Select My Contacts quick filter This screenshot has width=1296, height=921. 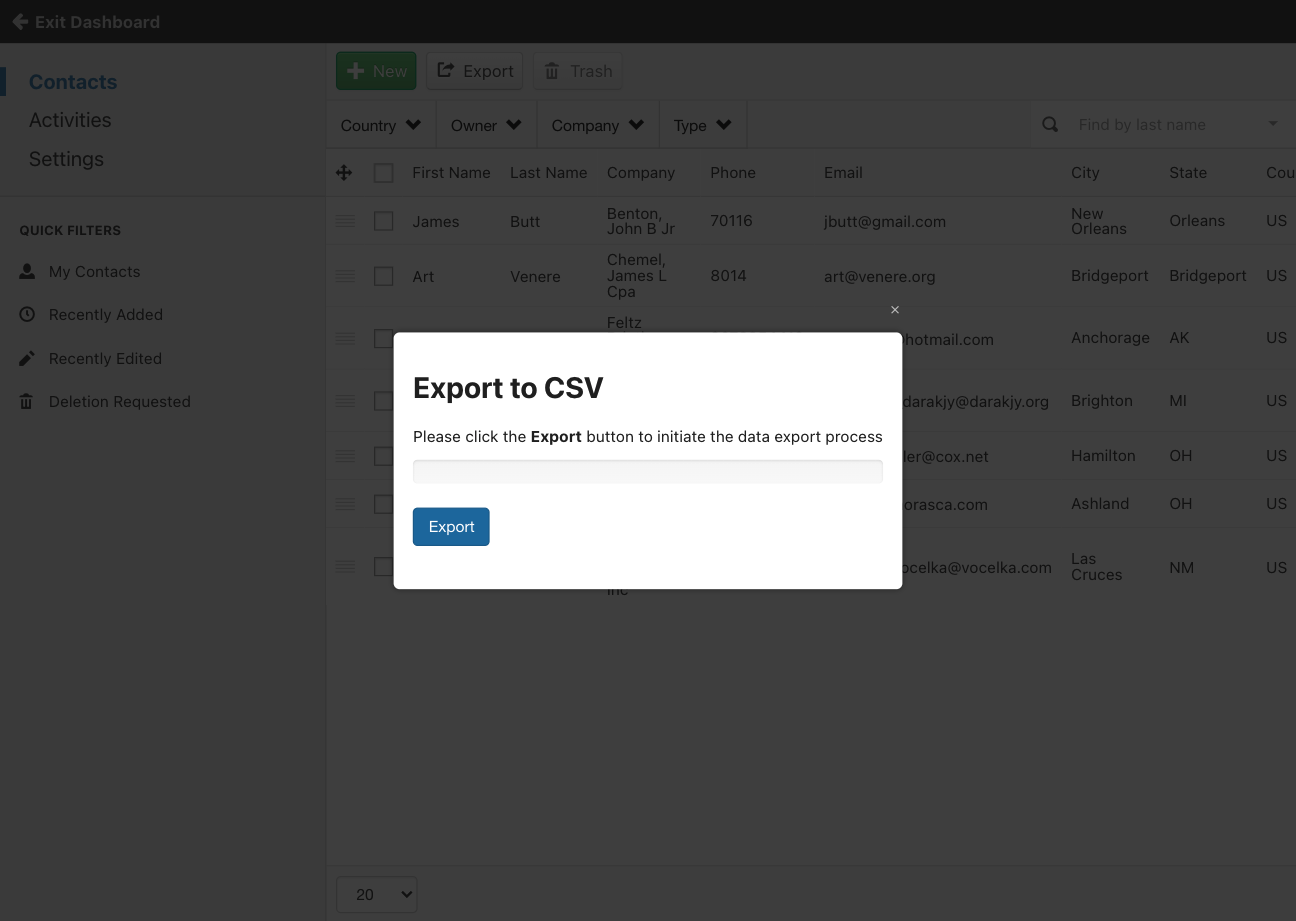pyautogui.click(x=94, y=271)
